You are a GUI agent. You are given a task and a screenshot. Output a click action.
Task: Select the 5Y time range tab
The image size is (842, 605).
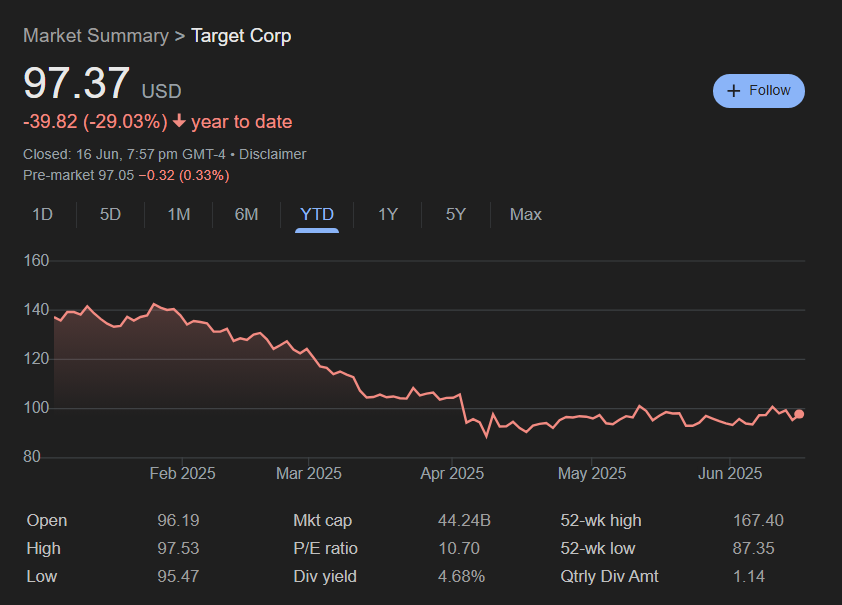click(x=456, y=215)
